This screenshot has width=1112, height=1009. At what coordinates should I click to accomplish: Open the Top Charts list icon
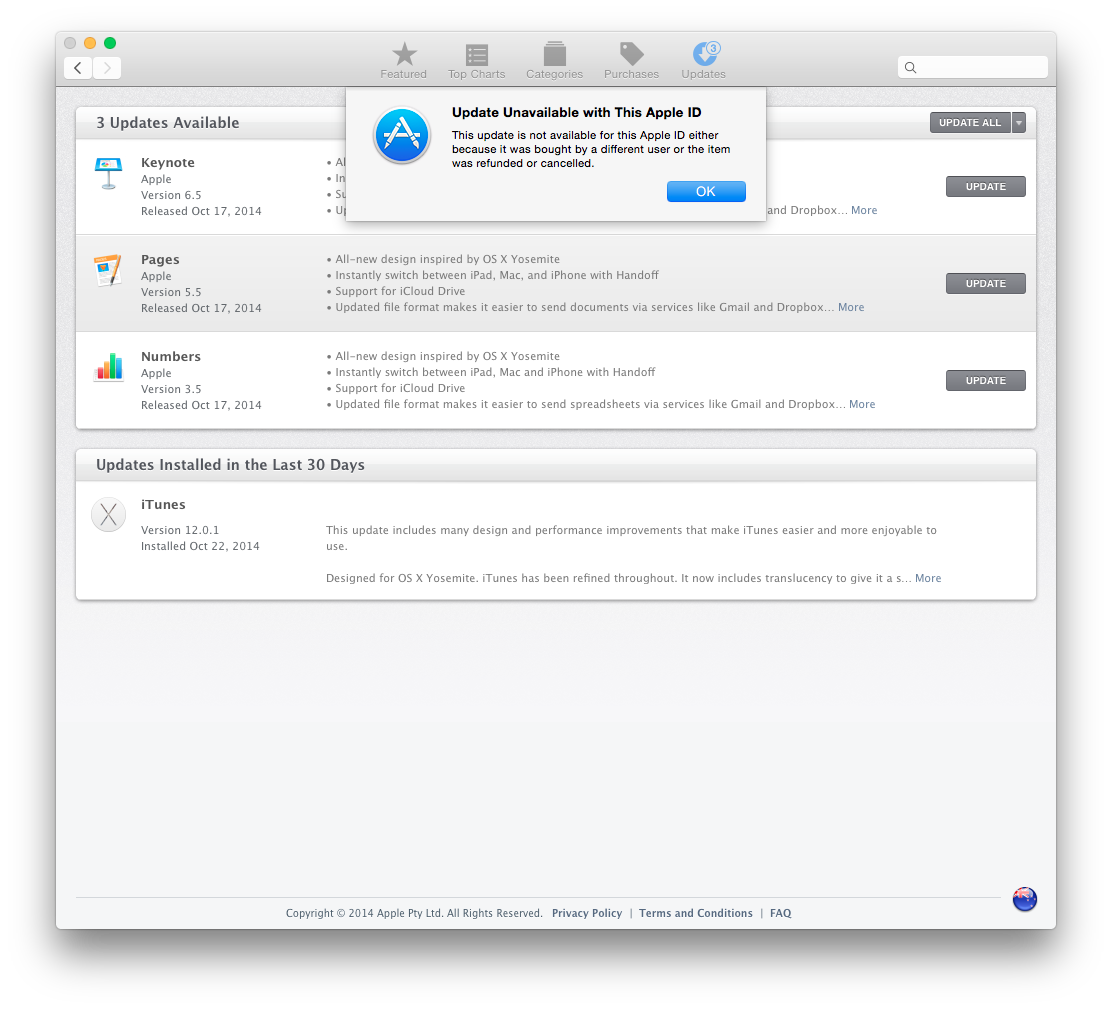pos(477,60)
